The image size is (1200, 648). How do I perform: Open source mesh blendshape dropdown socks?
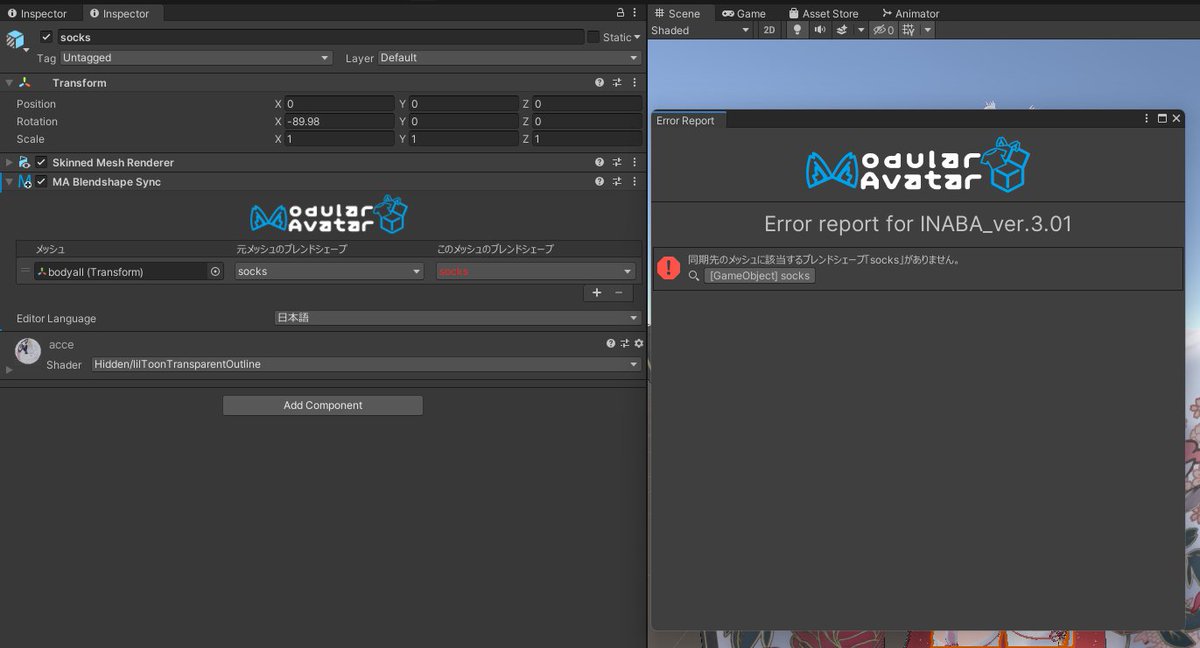pyautogui.click(x=329, y=271)
